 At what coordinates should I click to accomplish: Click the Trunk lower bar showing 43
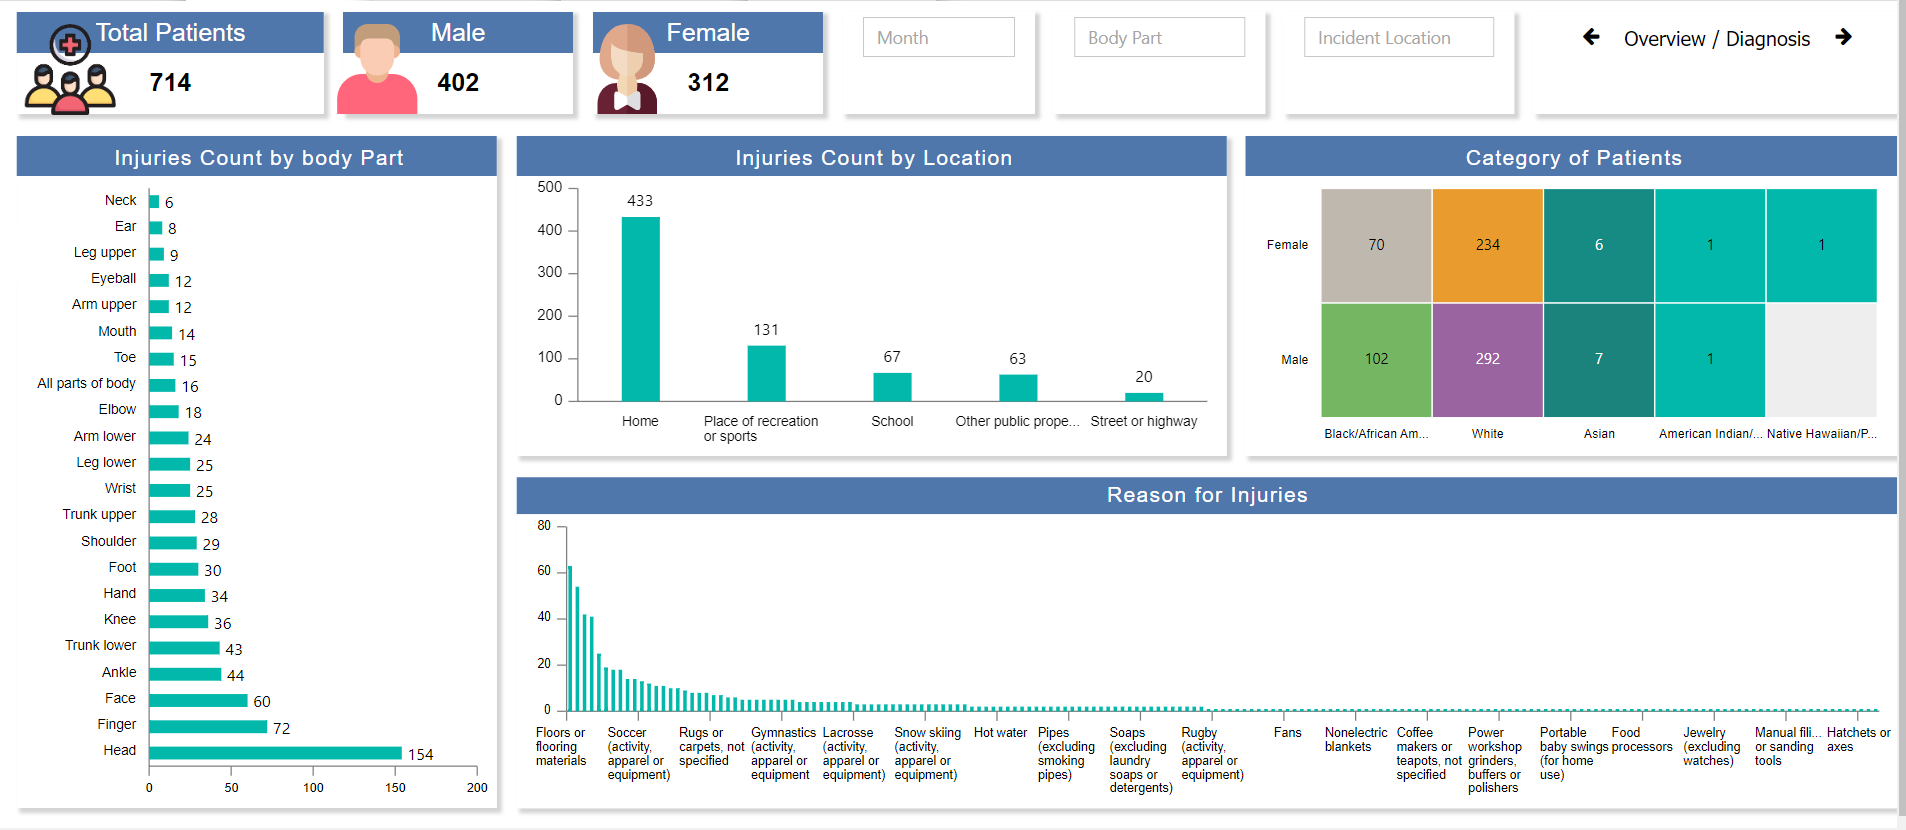[x=184, y=648]
